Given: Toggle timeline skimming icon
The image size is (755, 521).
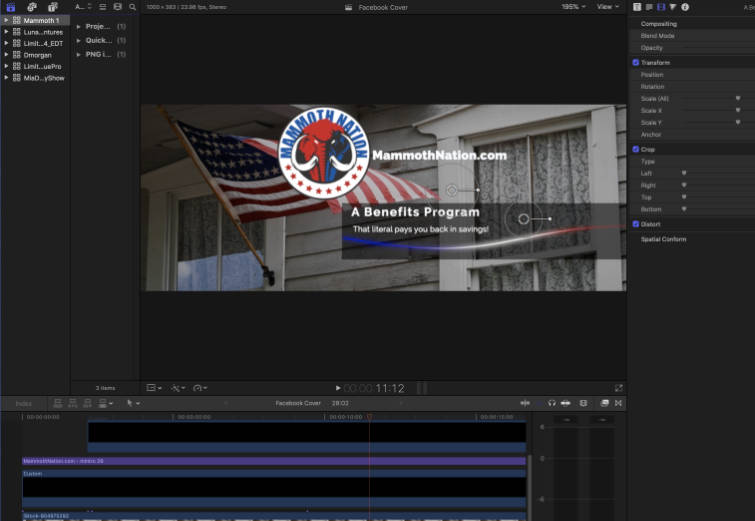Looking at the screenshot, I should click(525, 403).
